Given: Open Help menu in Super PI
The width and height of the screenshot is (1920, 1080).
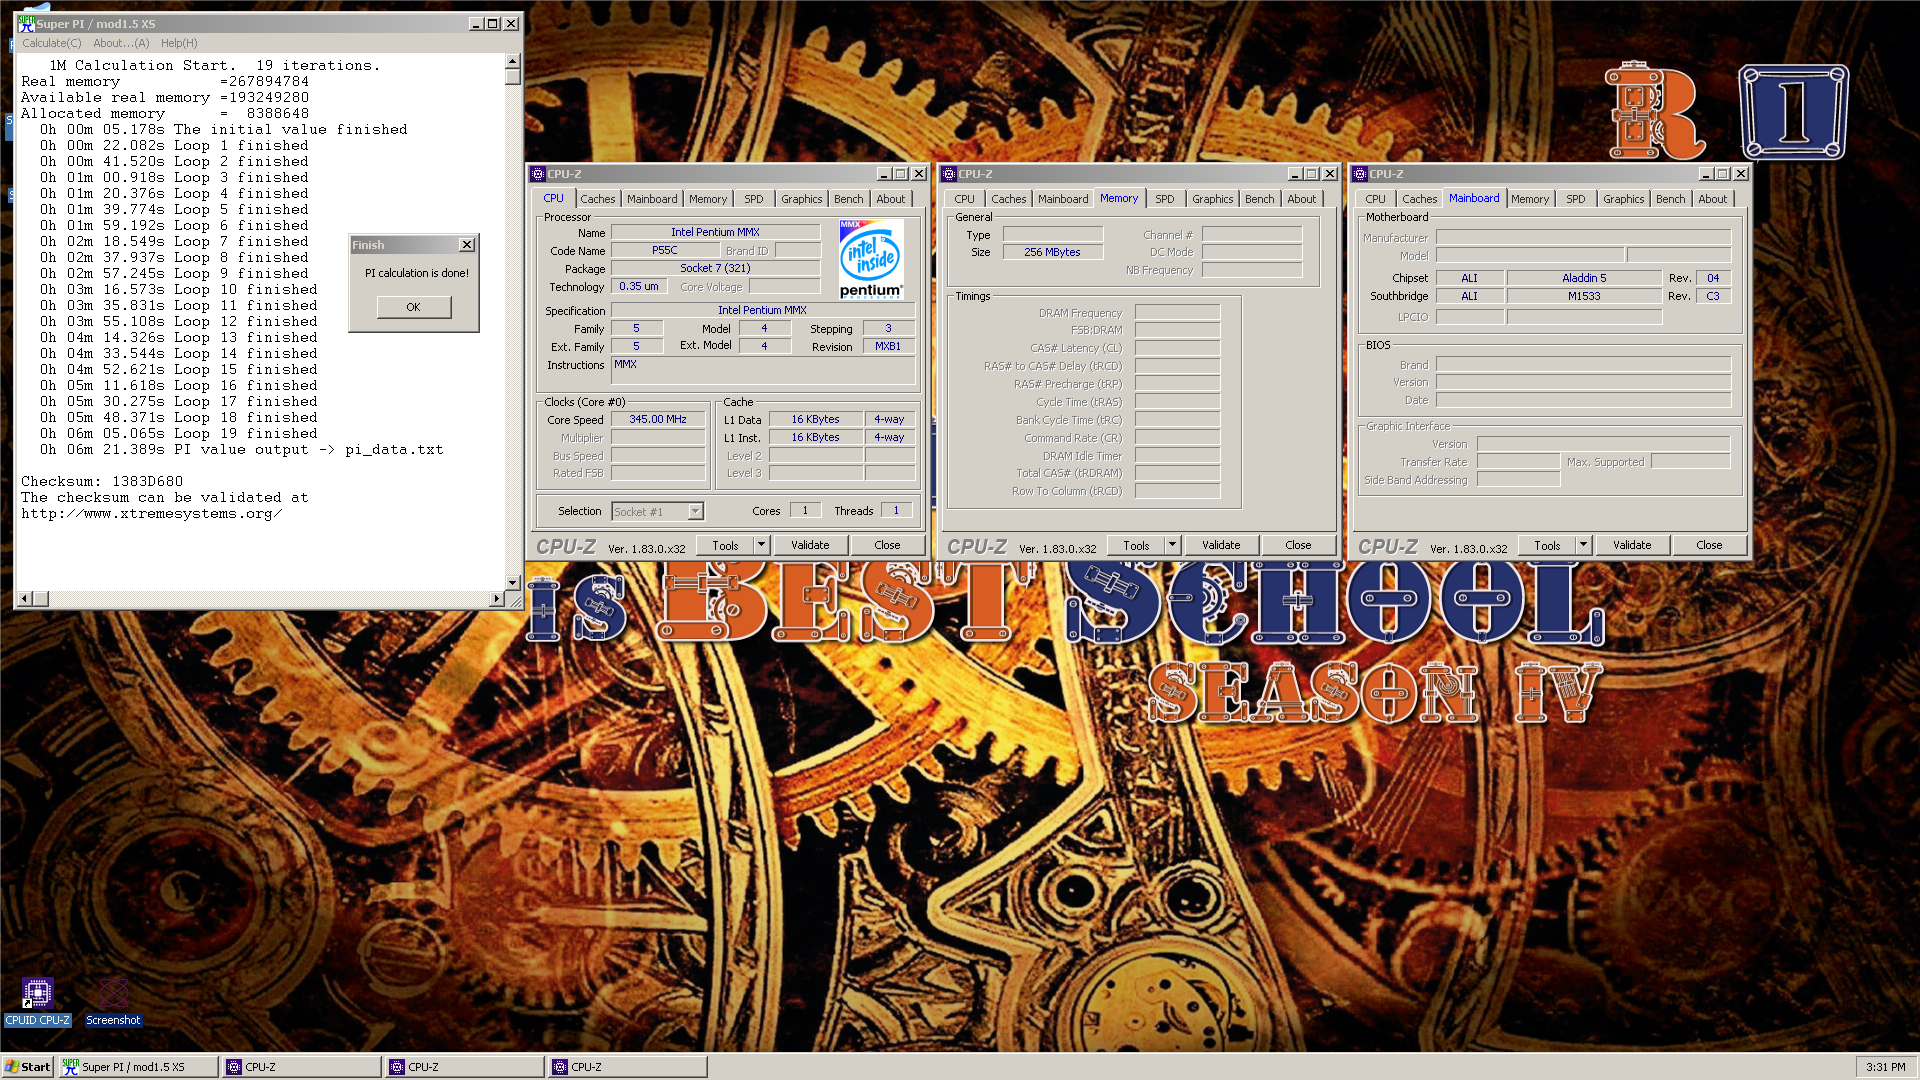Looking at the screenshot, I should [x=179, y=43].
